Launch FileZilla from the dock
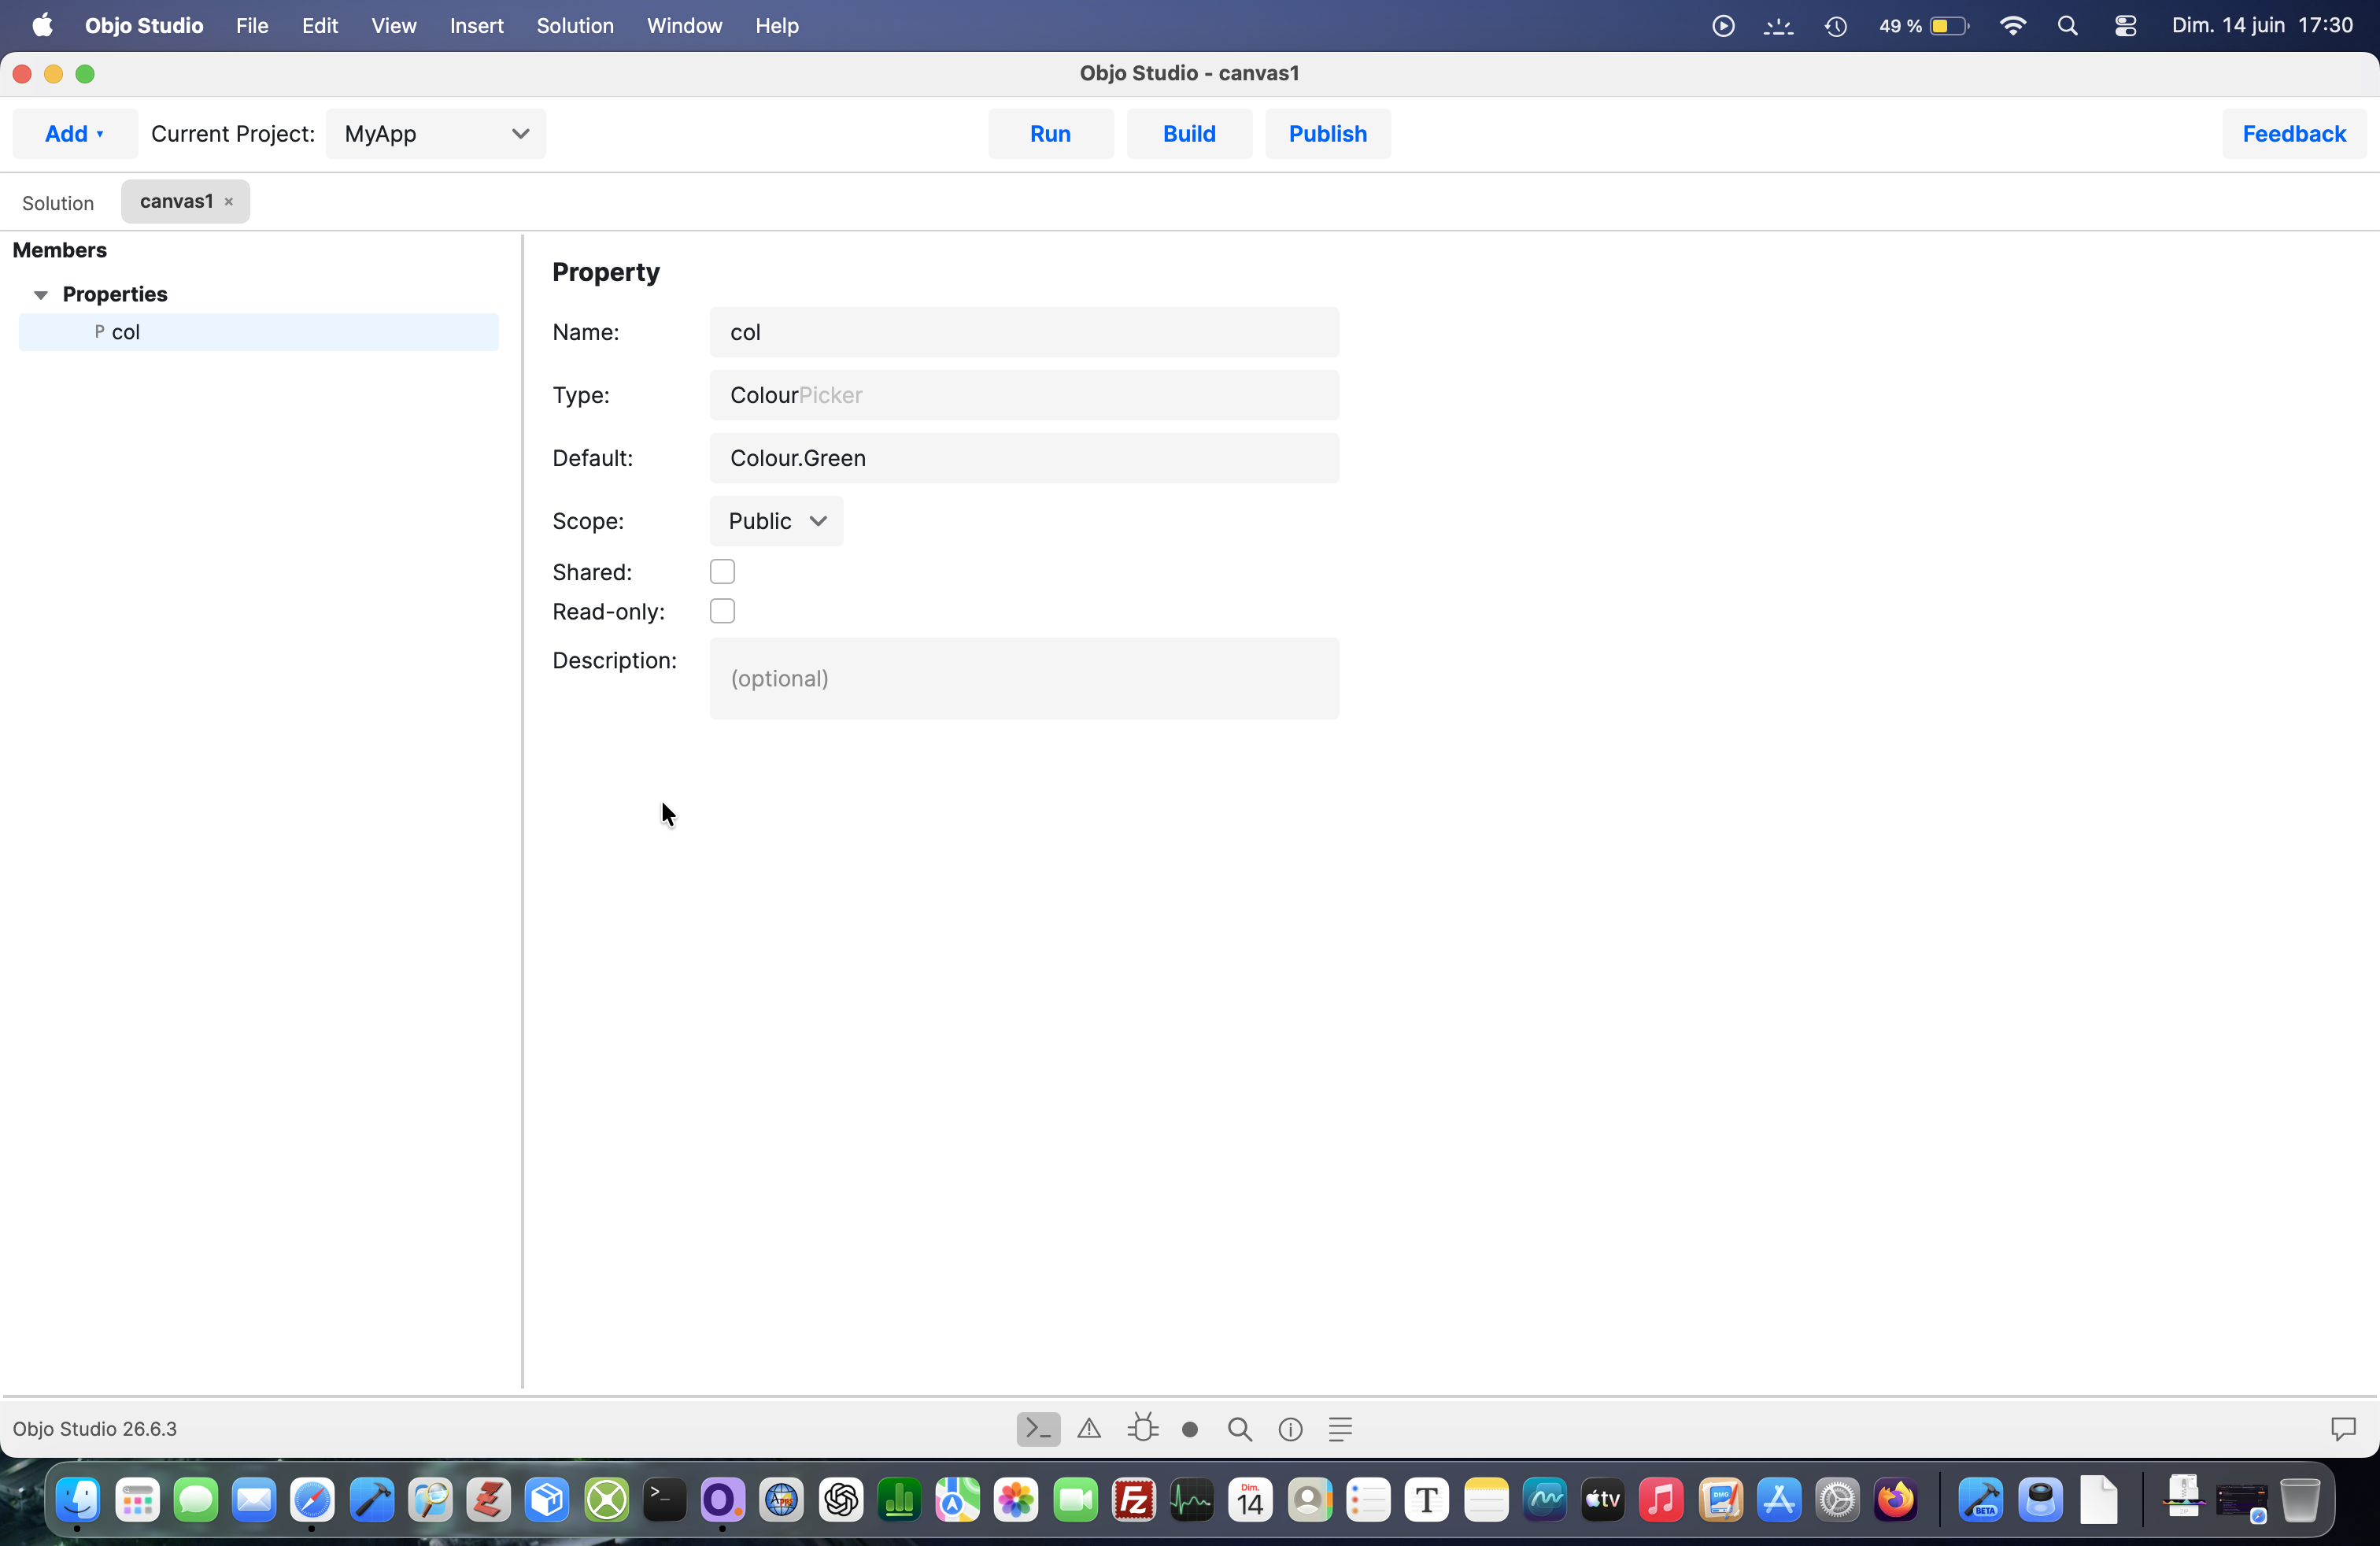 pos(1133,1500)
